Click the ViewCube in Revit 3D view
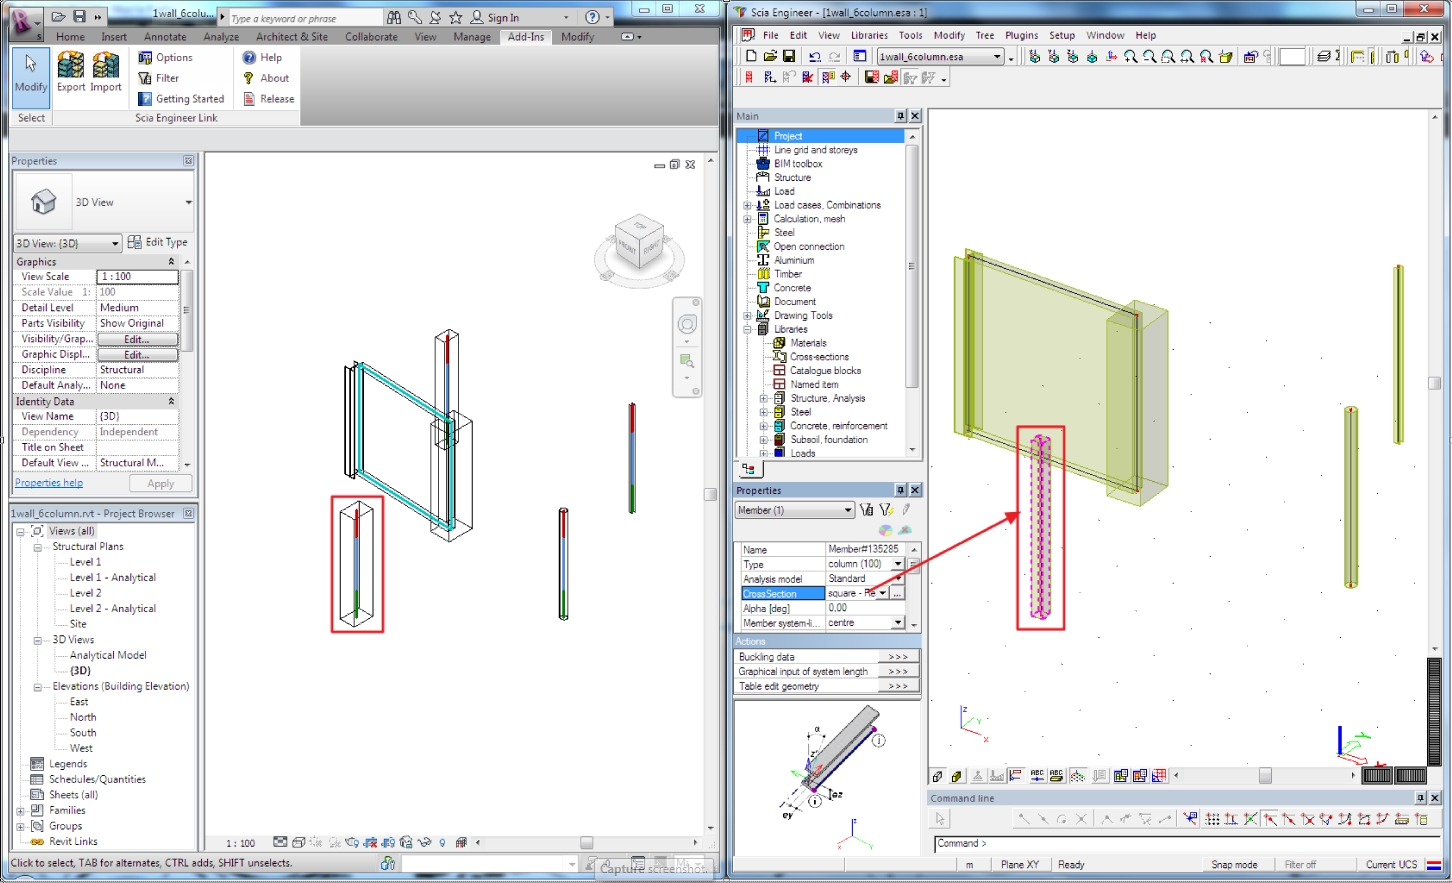 639,242
